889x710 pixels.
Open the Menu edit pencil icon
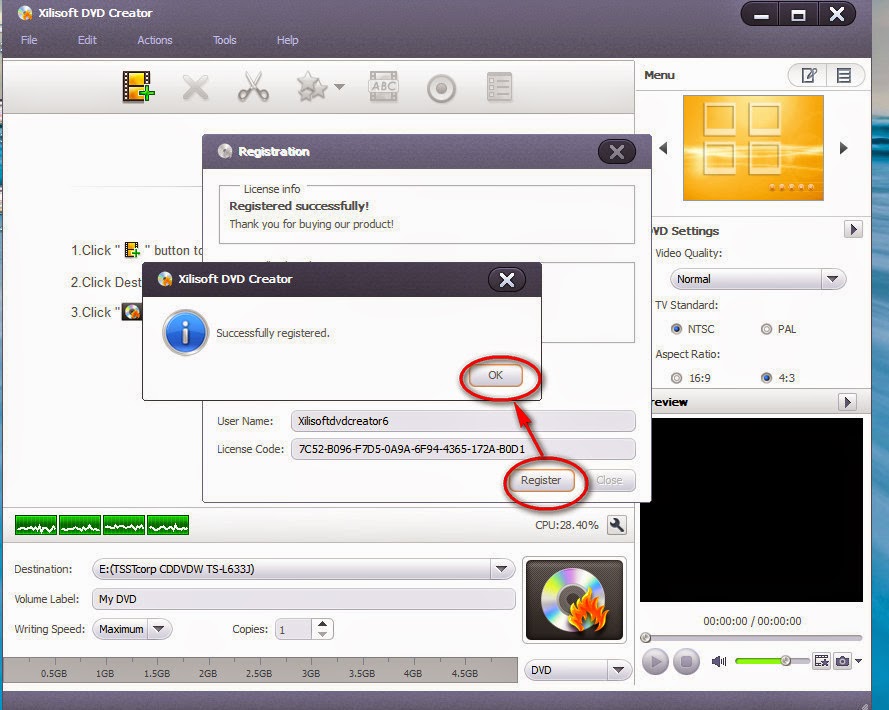pos(808,75)
